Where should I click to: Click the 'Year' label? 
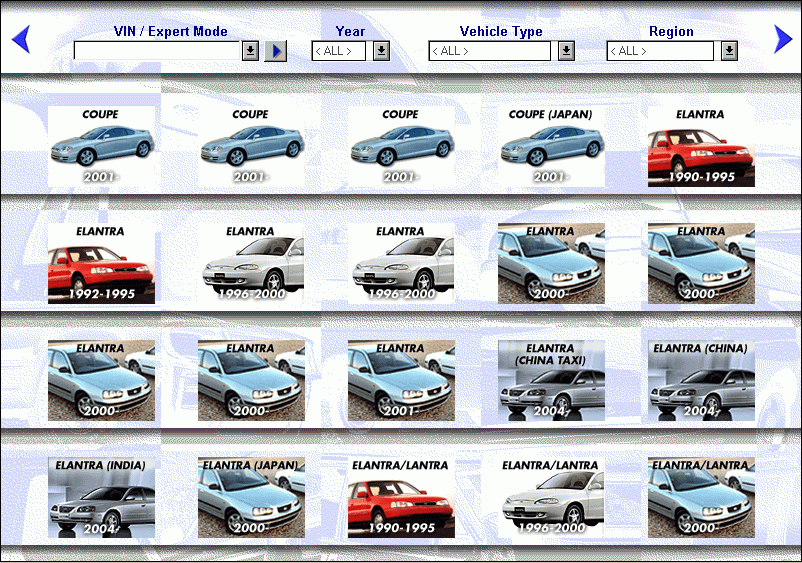pos(350,31)
